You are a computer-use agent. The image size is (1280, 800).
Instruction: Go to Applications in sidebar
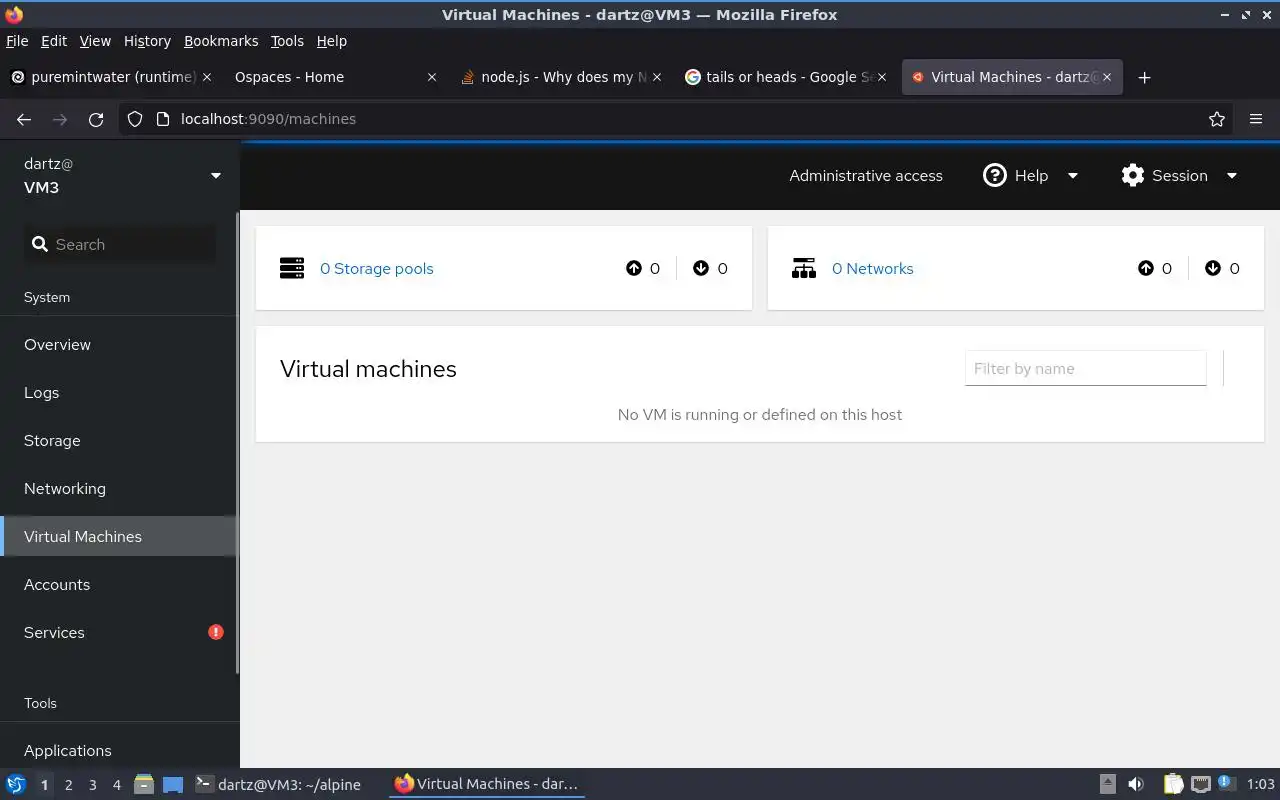118,750
